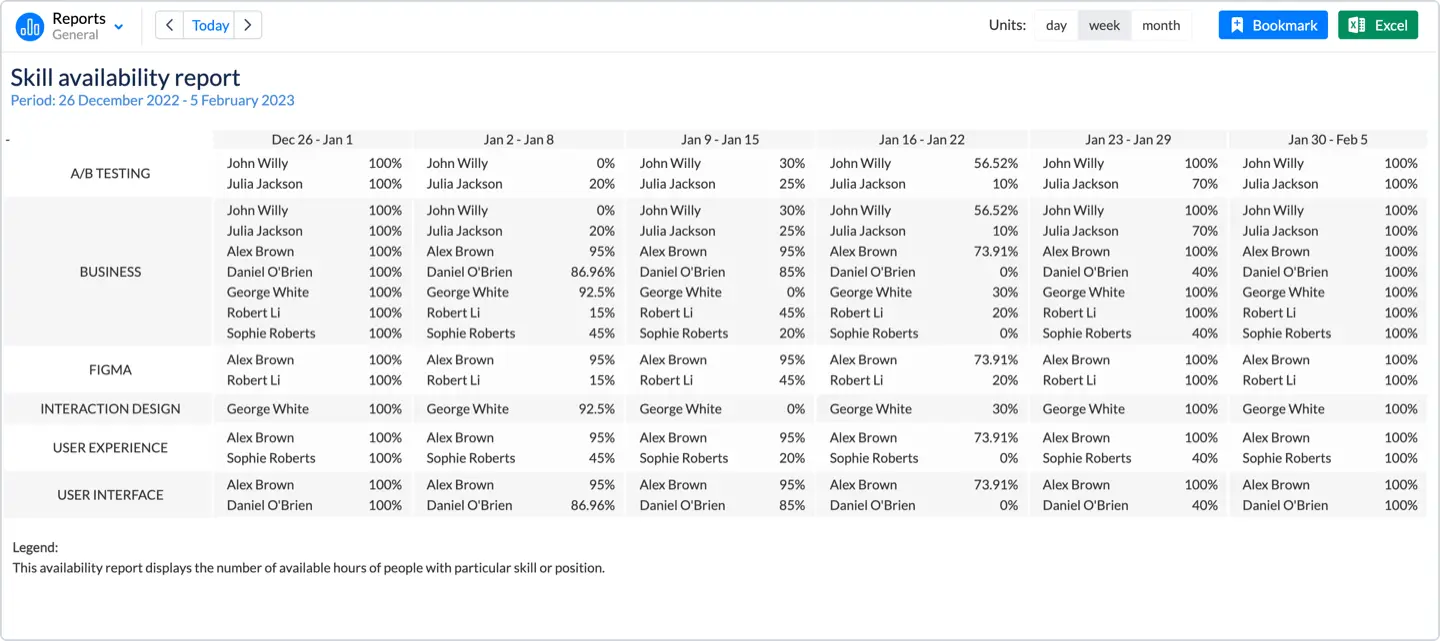Click the Reports bar chart logo icon
Image resolution: width=1440 pixels, height=641 pixels.
click(x=30, y=26)
